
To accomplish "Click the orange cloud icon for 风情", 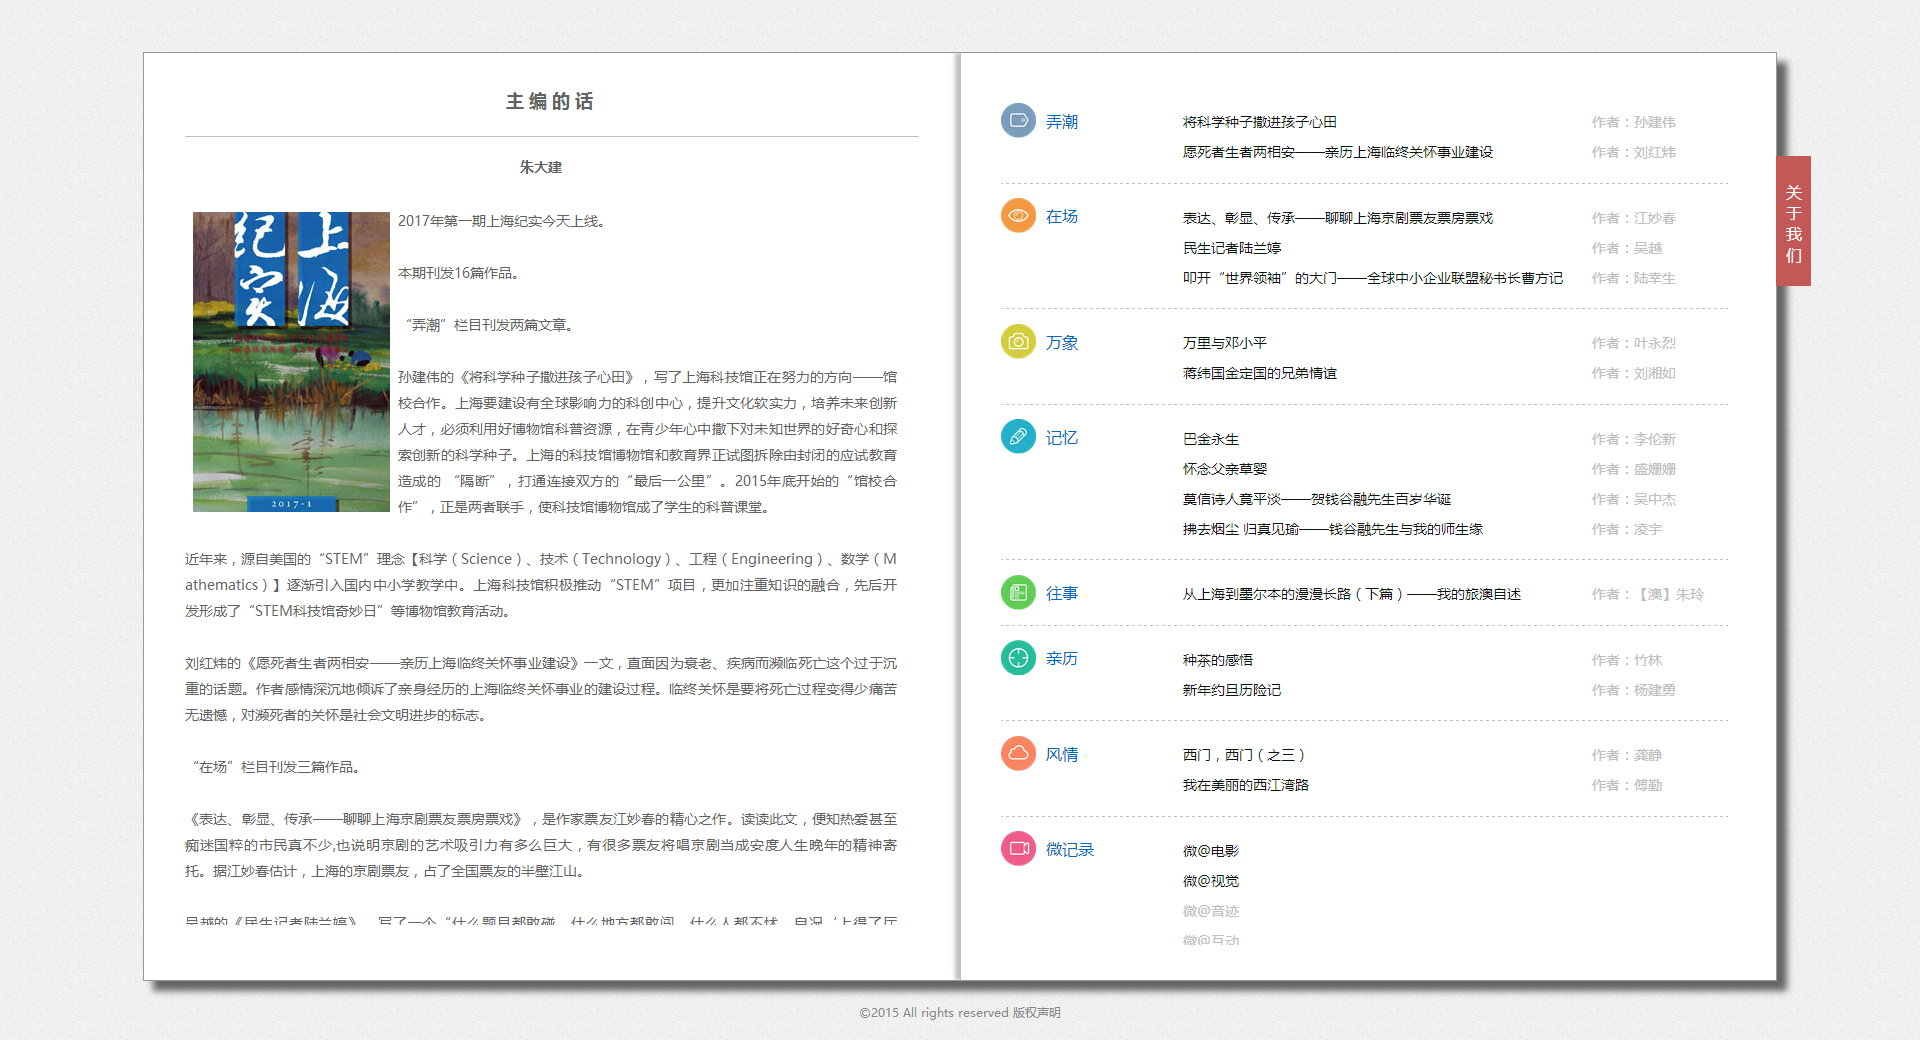I will point(1018,753).
